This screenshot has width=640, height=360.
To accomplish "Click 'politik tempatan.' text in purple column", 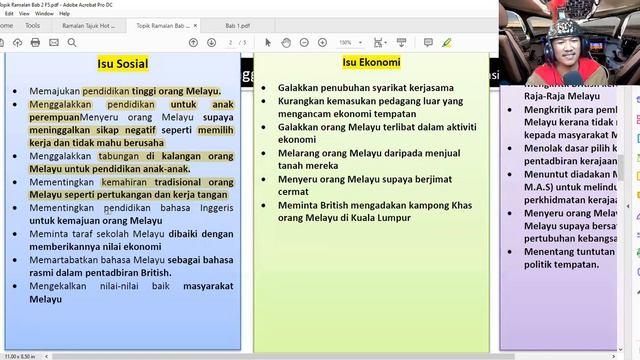I will pyautogui.click(x=561, y=264).
